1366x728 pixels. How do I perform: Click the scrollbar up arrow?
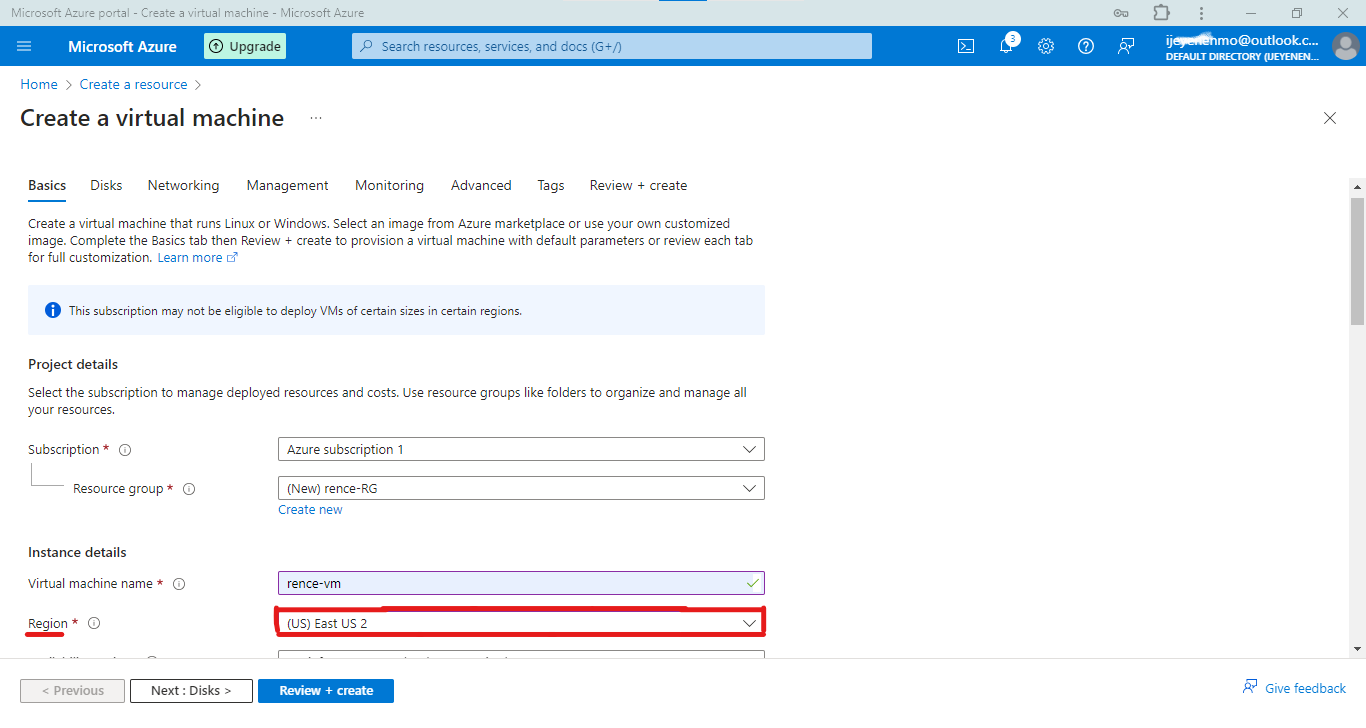(1357, 186)
